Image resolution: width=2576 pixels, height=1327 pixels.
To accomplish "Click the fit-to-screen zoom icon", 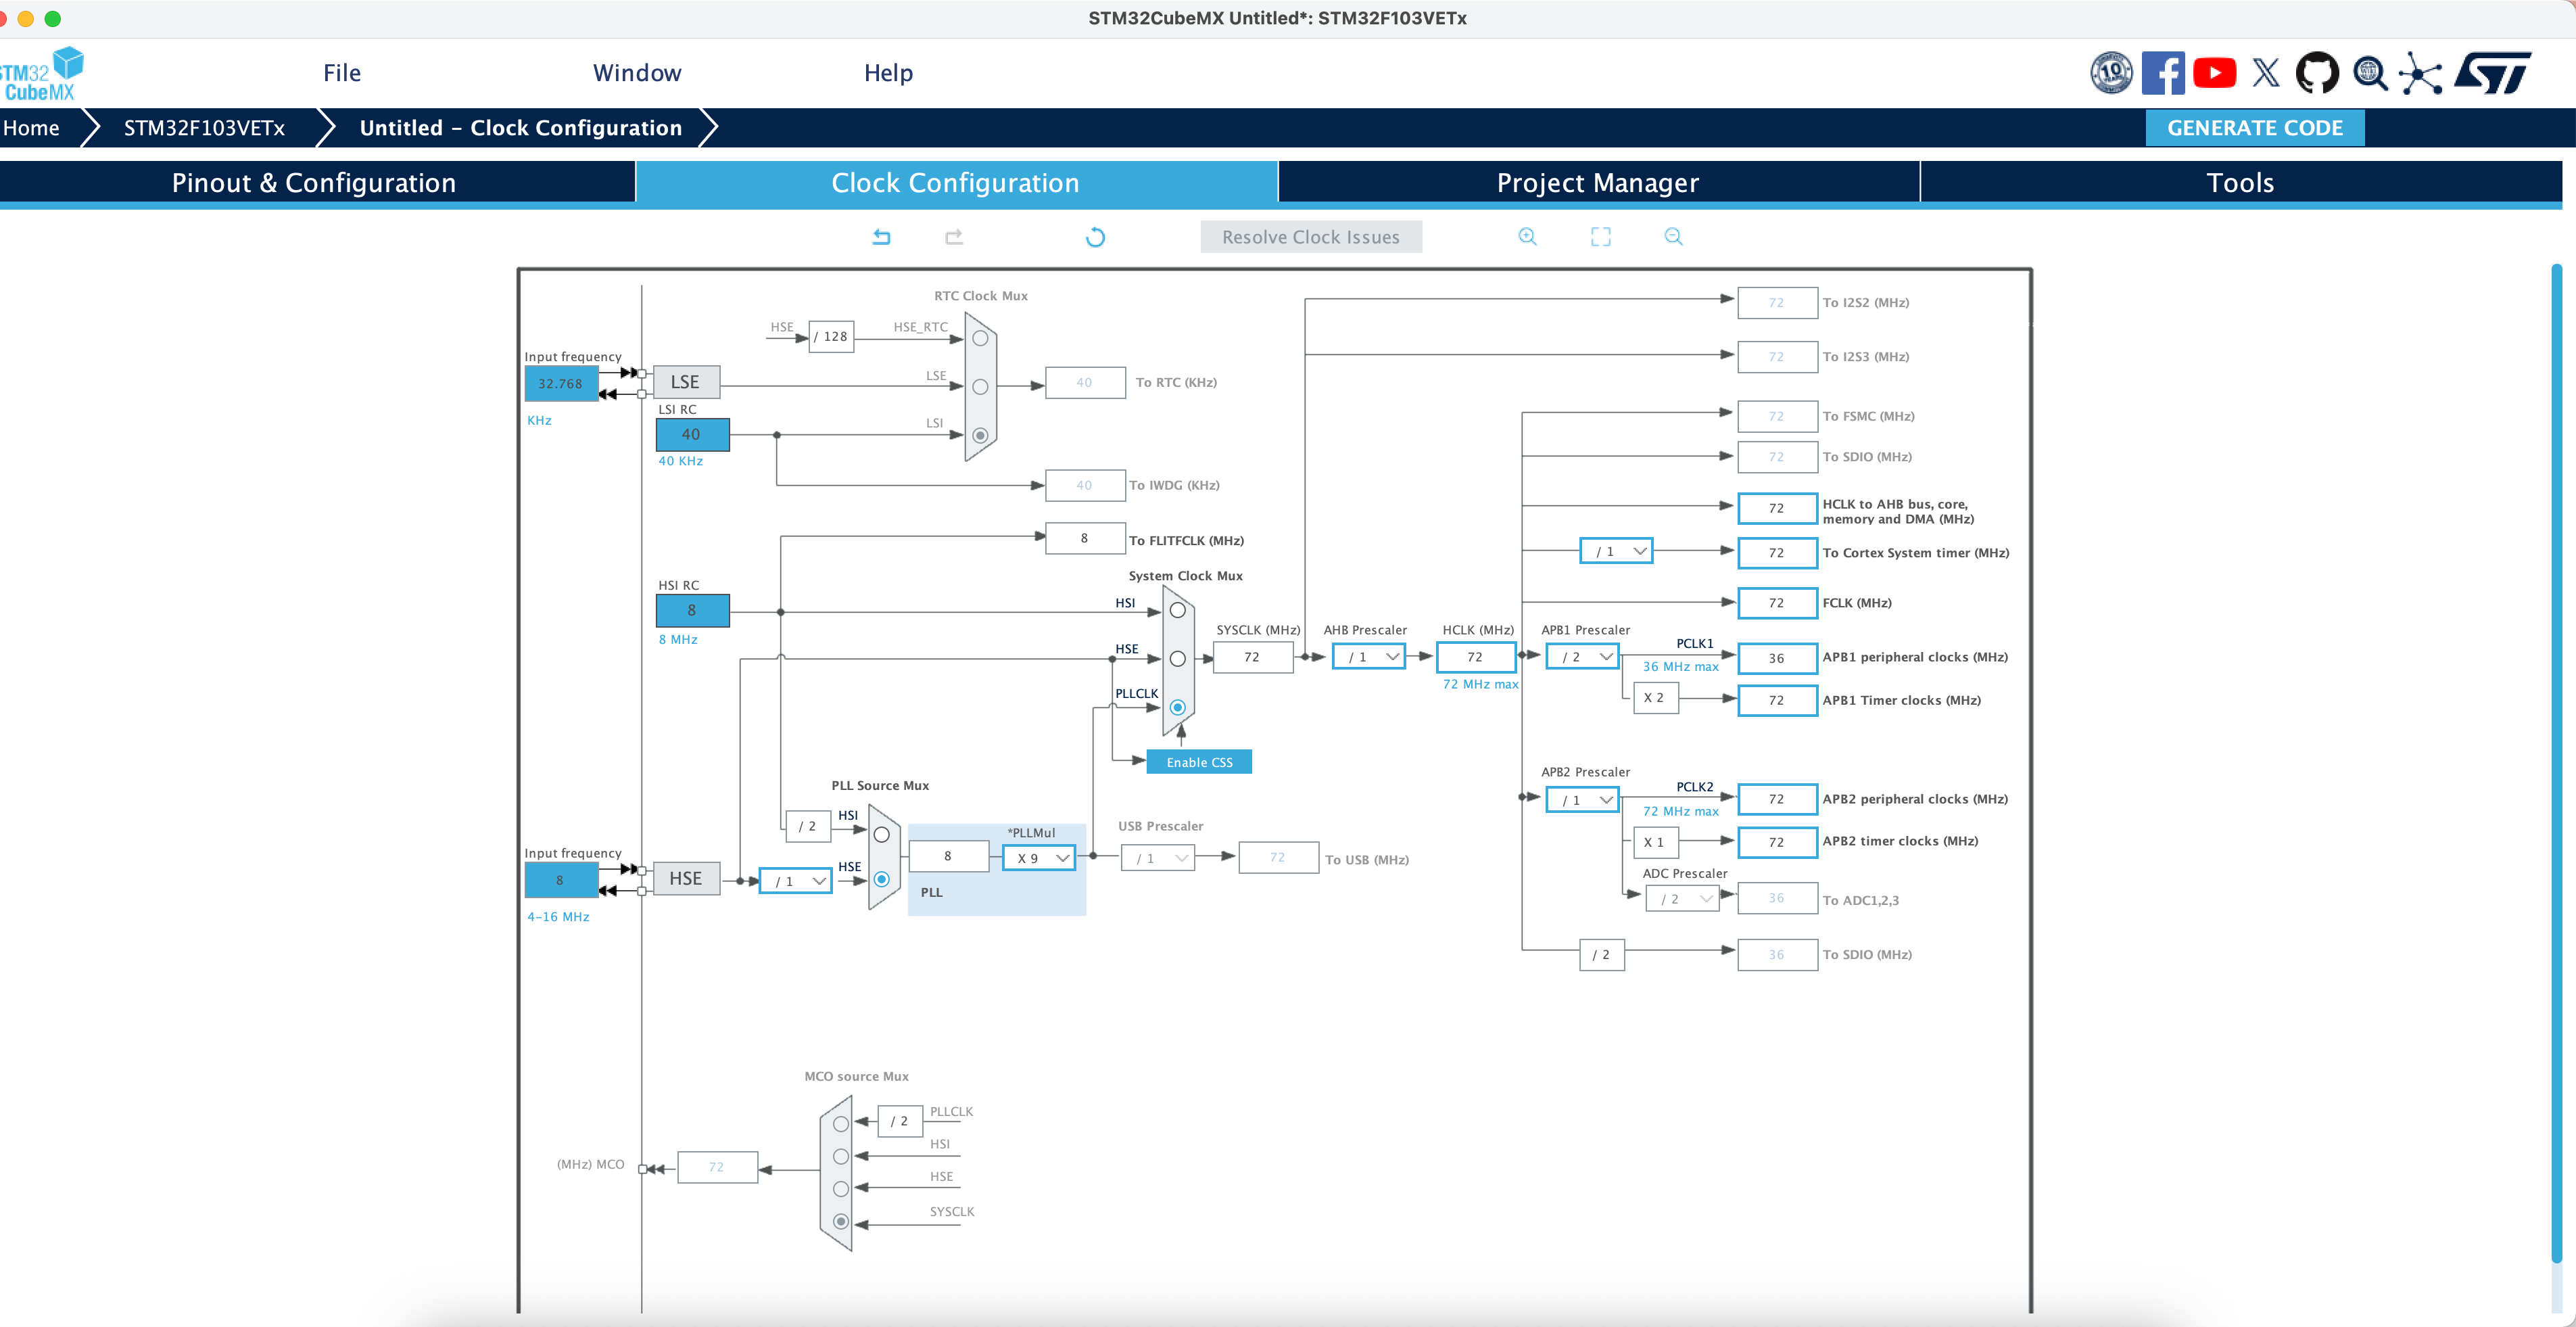I will click(1600, 237).
